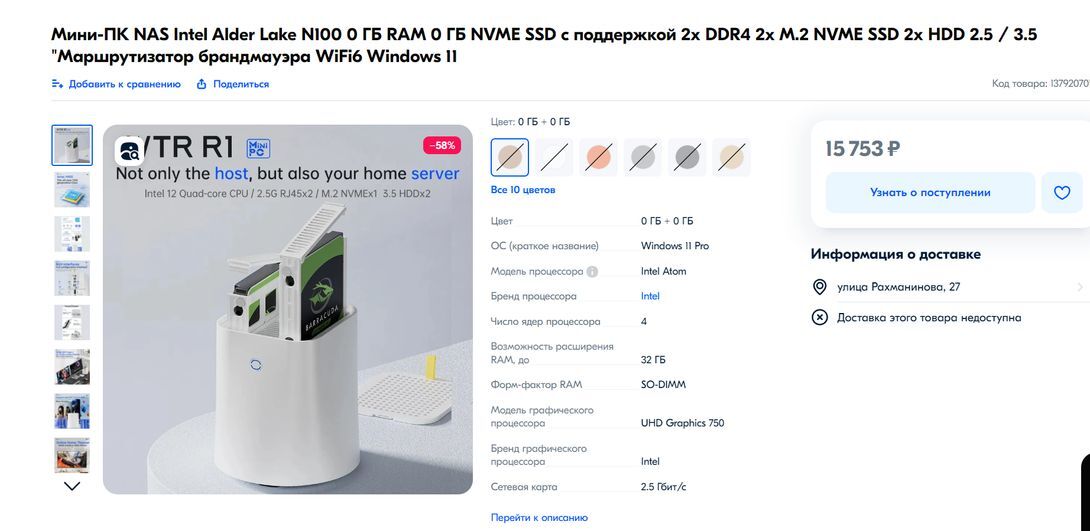Click the info icon next to Модель процессора
1090x531 pixels.
pos(592,272)
